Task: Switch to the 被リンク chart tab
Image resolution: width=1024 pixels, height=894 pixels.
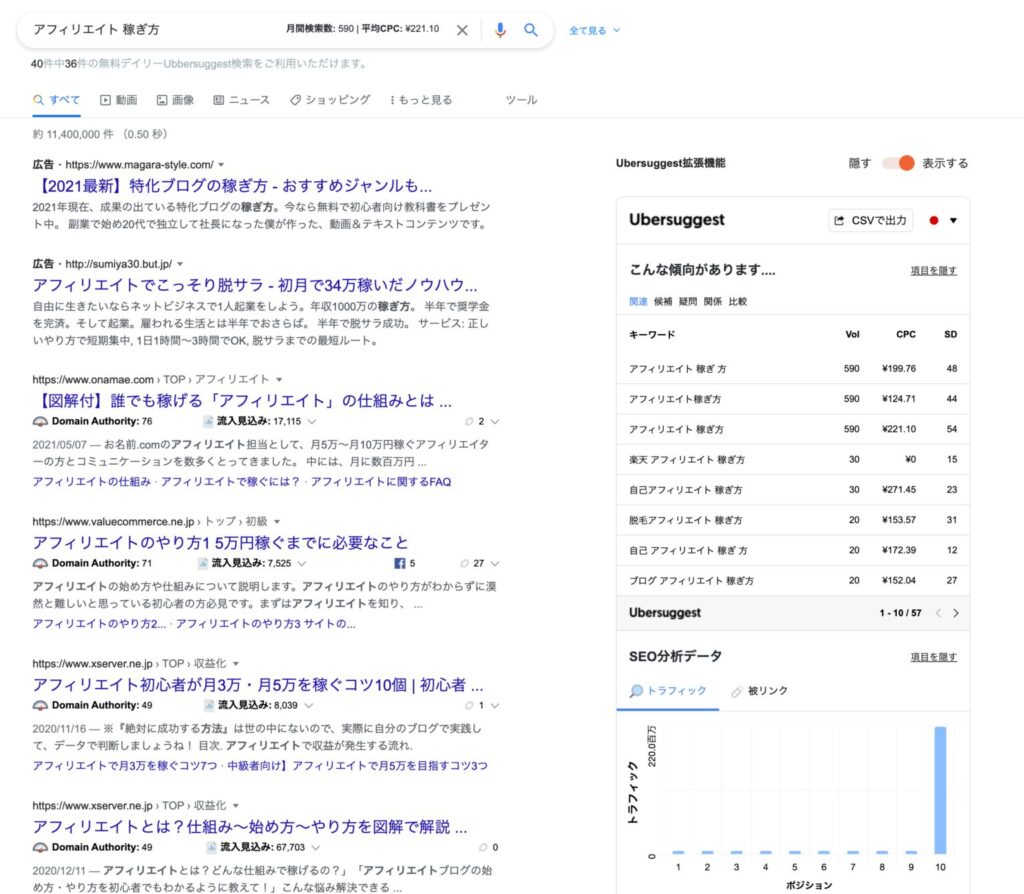Action: [760, 691]
